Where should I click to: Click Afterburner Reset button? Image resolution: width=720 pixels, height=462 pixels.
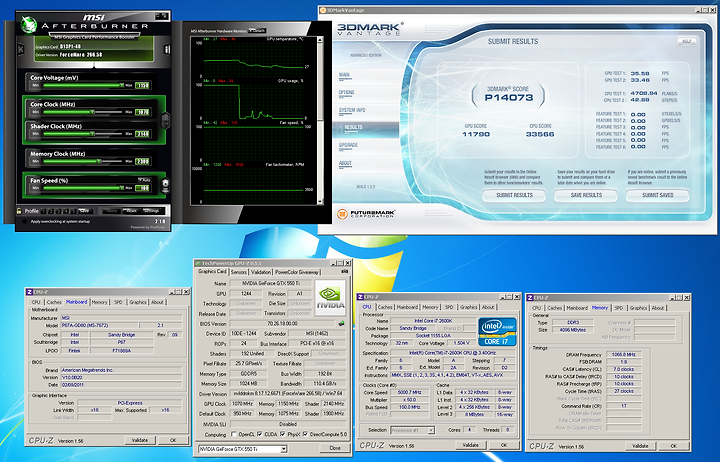coord(132,211)
